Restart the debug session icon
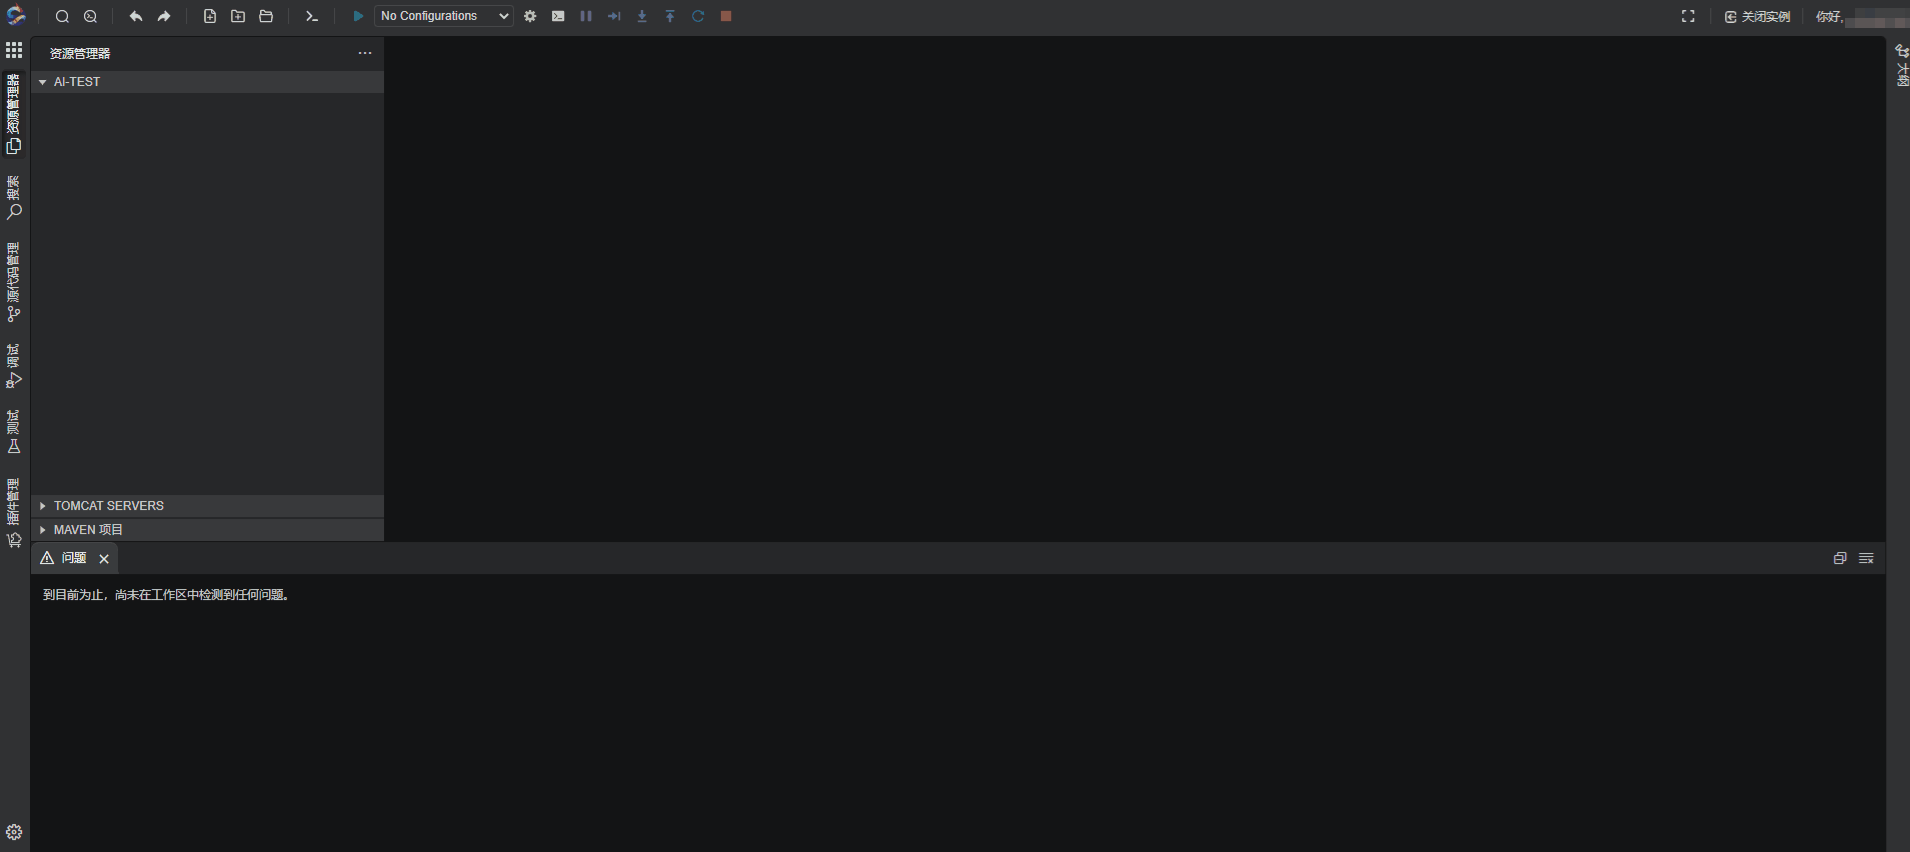The image size is (1910, 852). 698,16
